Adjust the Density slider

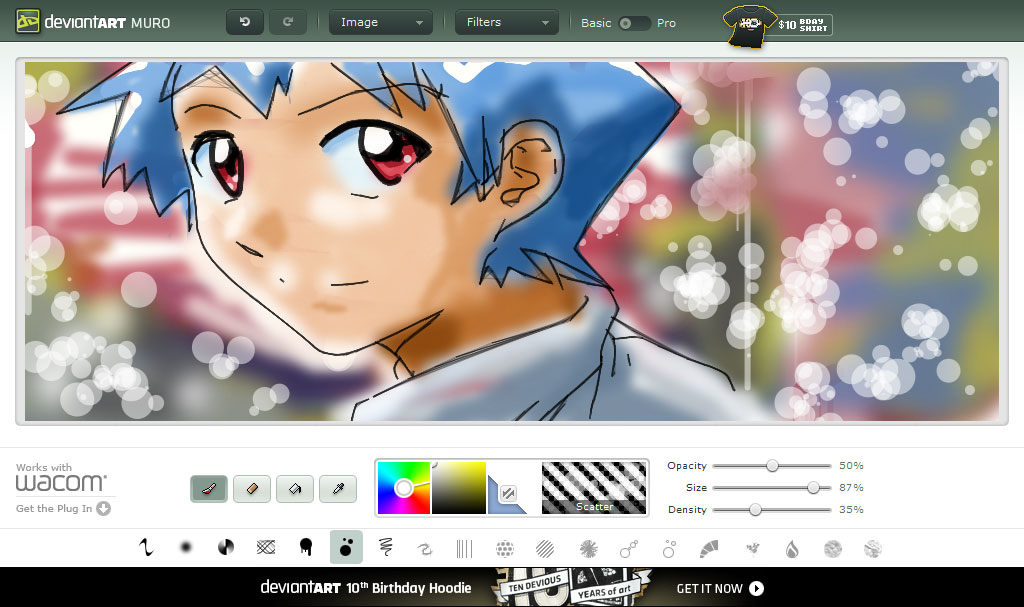tap(772, 510)
